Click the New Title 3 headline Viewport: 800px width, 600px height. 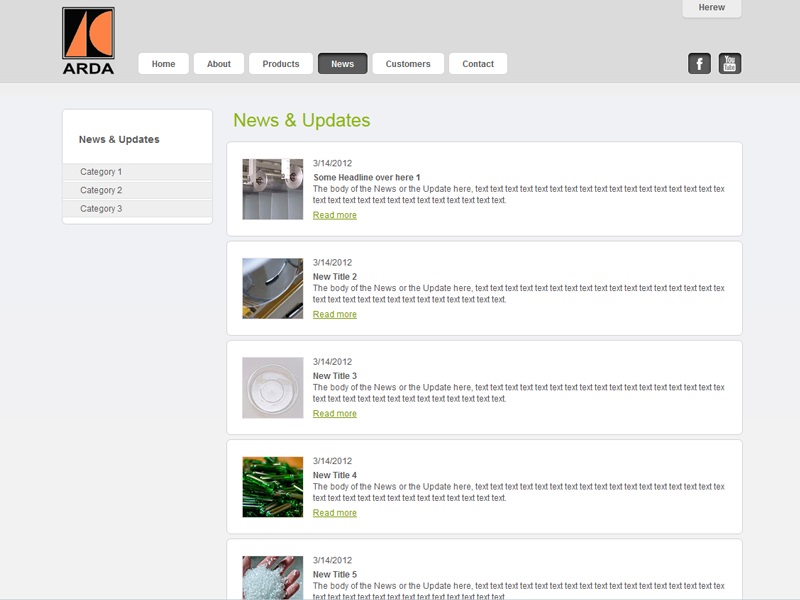click(x=334, y=376)
